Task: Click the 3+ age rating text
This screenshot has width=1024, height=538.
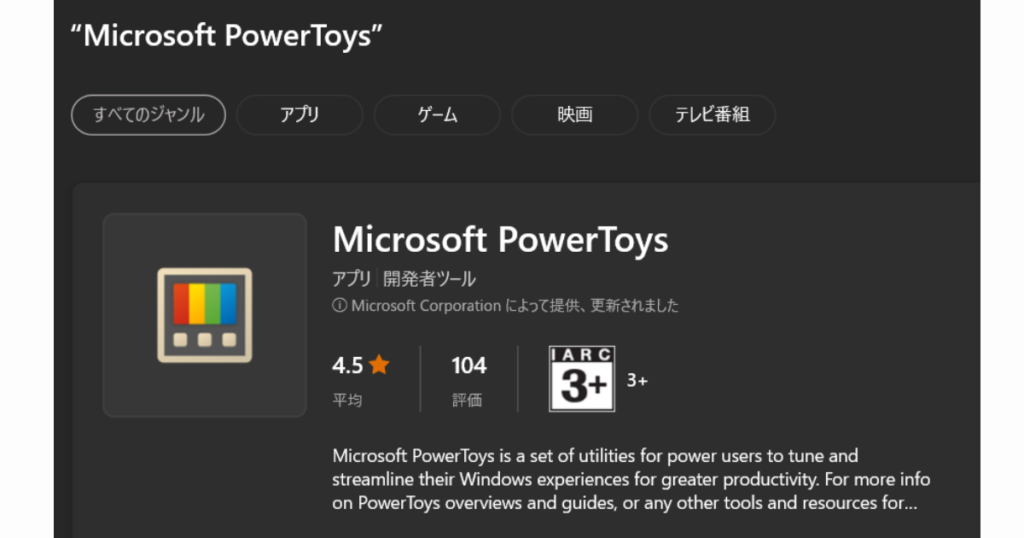Action: [x=637, y=380]
